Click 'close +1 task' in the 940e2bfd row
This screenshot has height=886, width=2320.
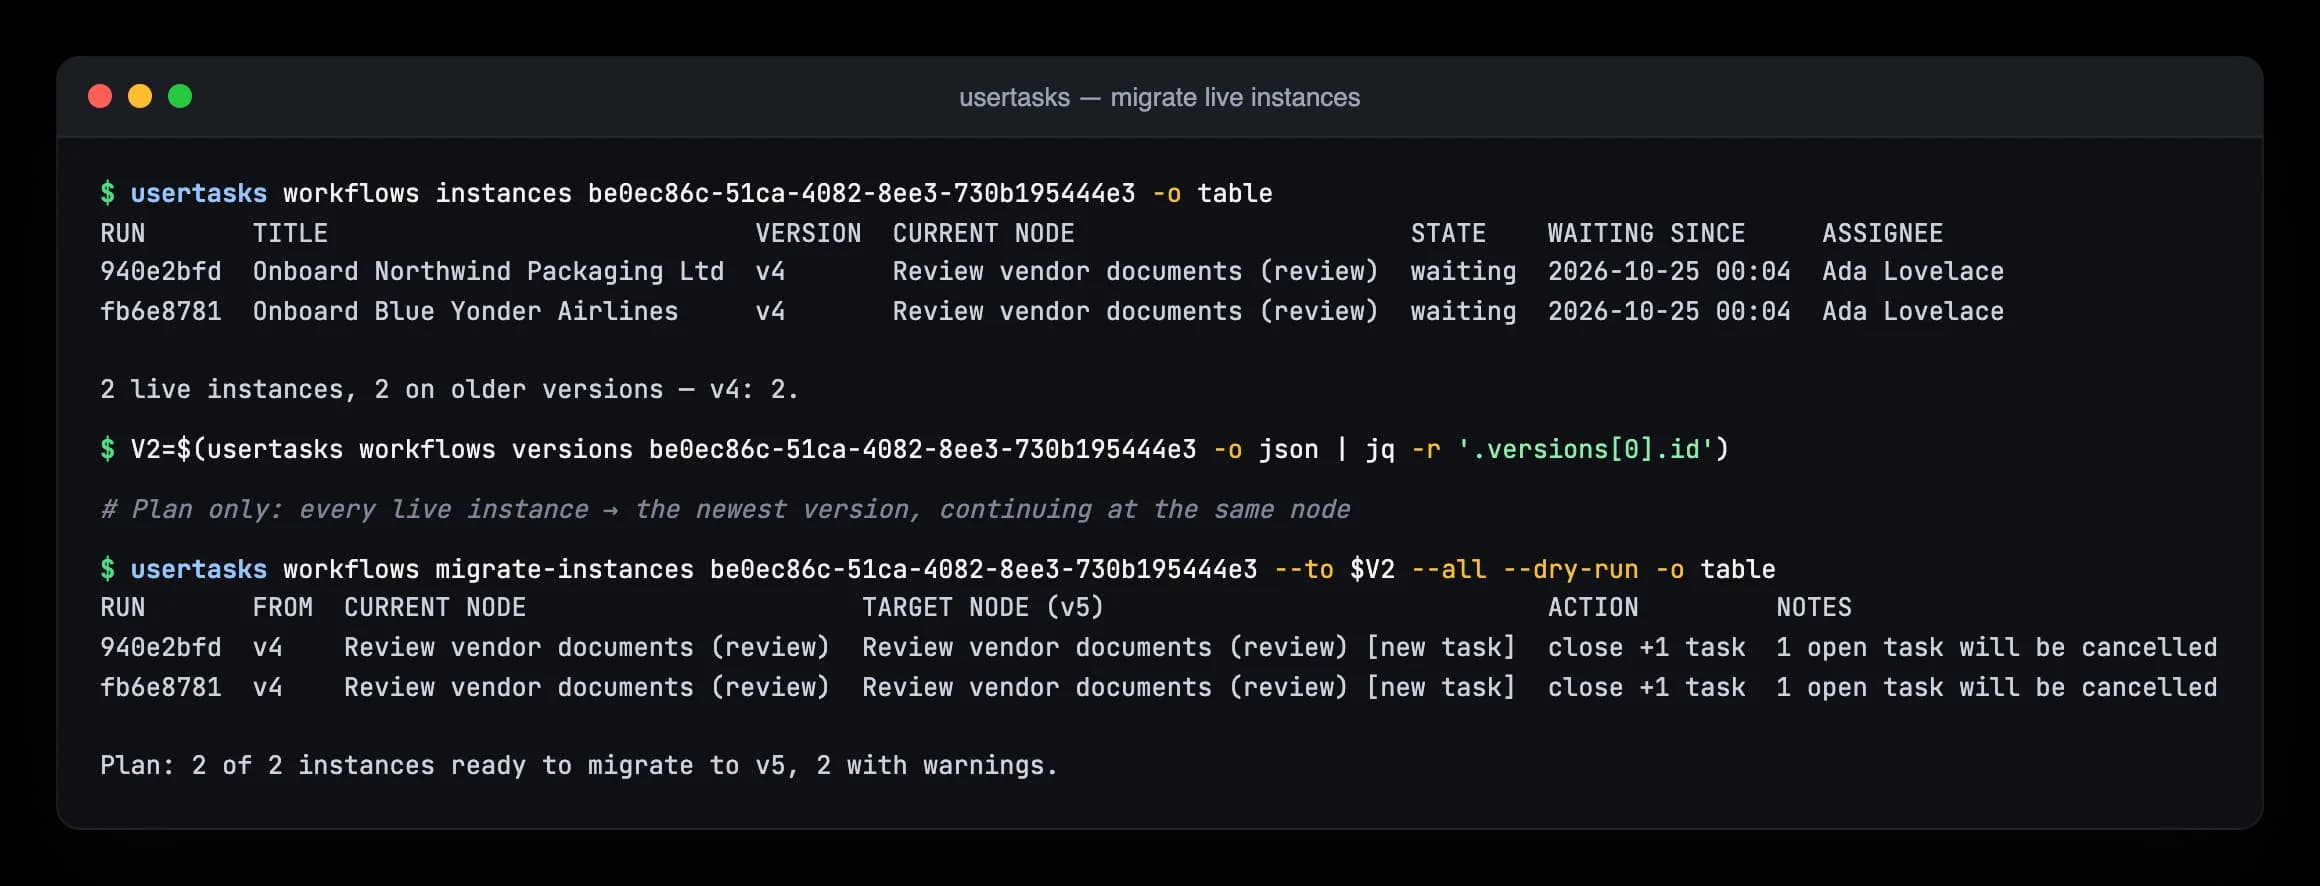point(1646,647)
